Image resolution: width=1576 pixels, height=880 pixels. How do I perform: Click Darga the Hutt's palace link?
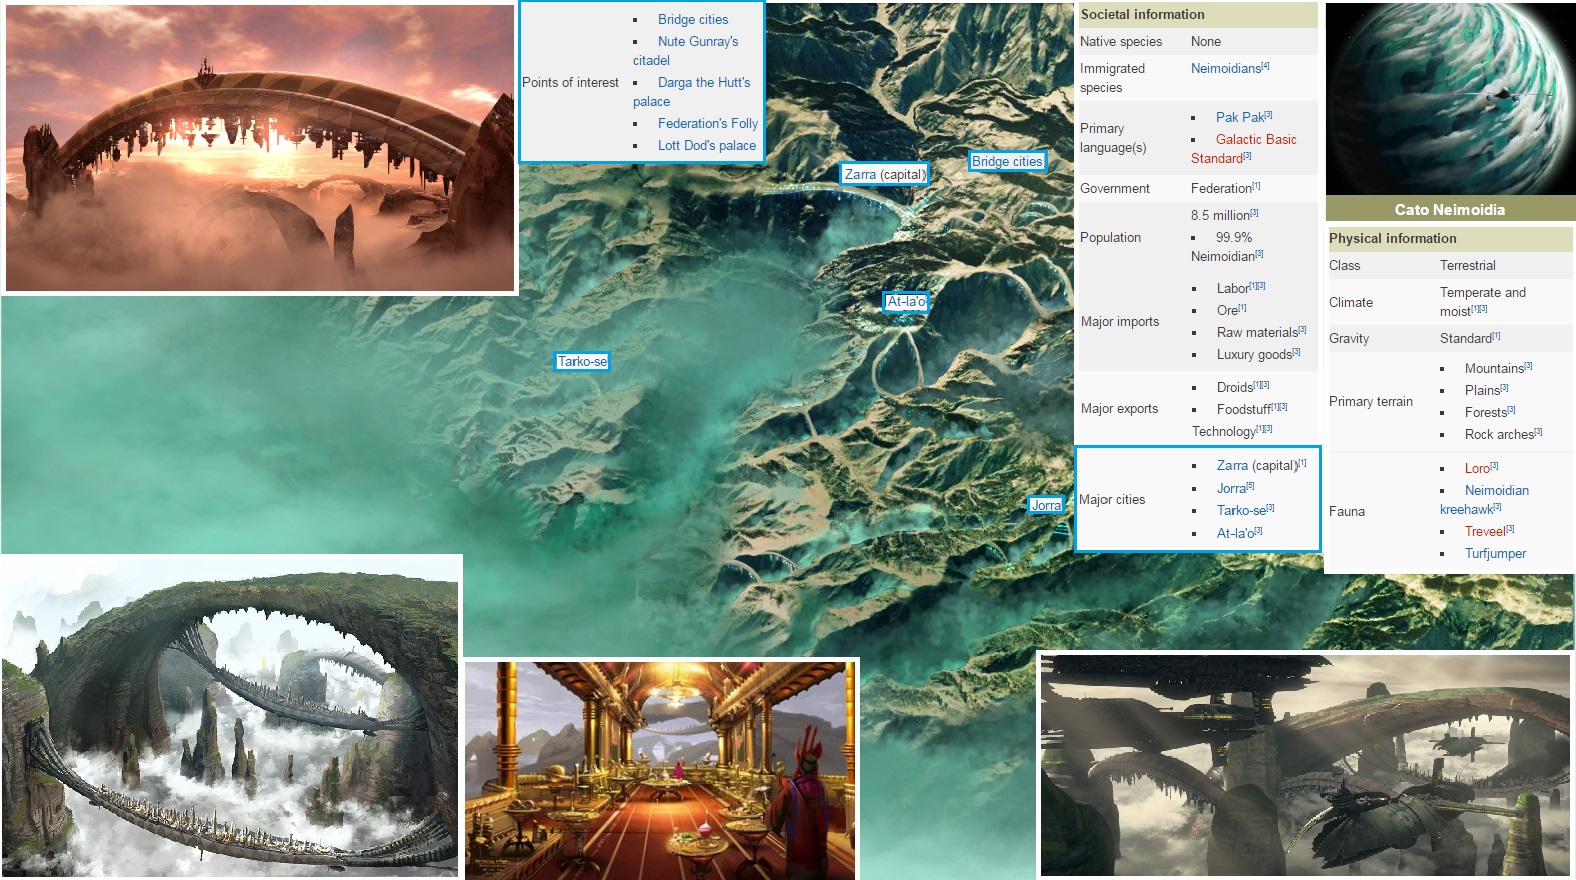click(703, 83)
